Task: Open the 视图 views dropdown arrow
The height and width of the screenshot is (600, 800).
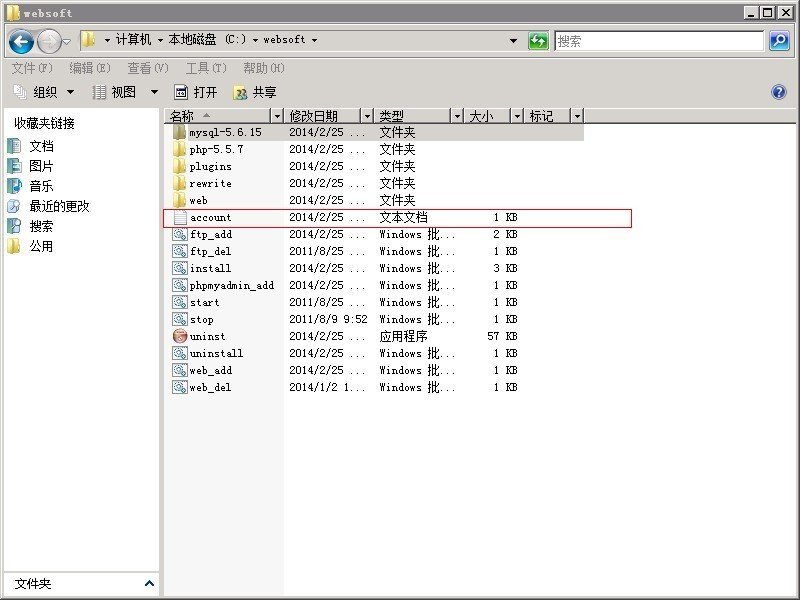Action: [154, 92]
